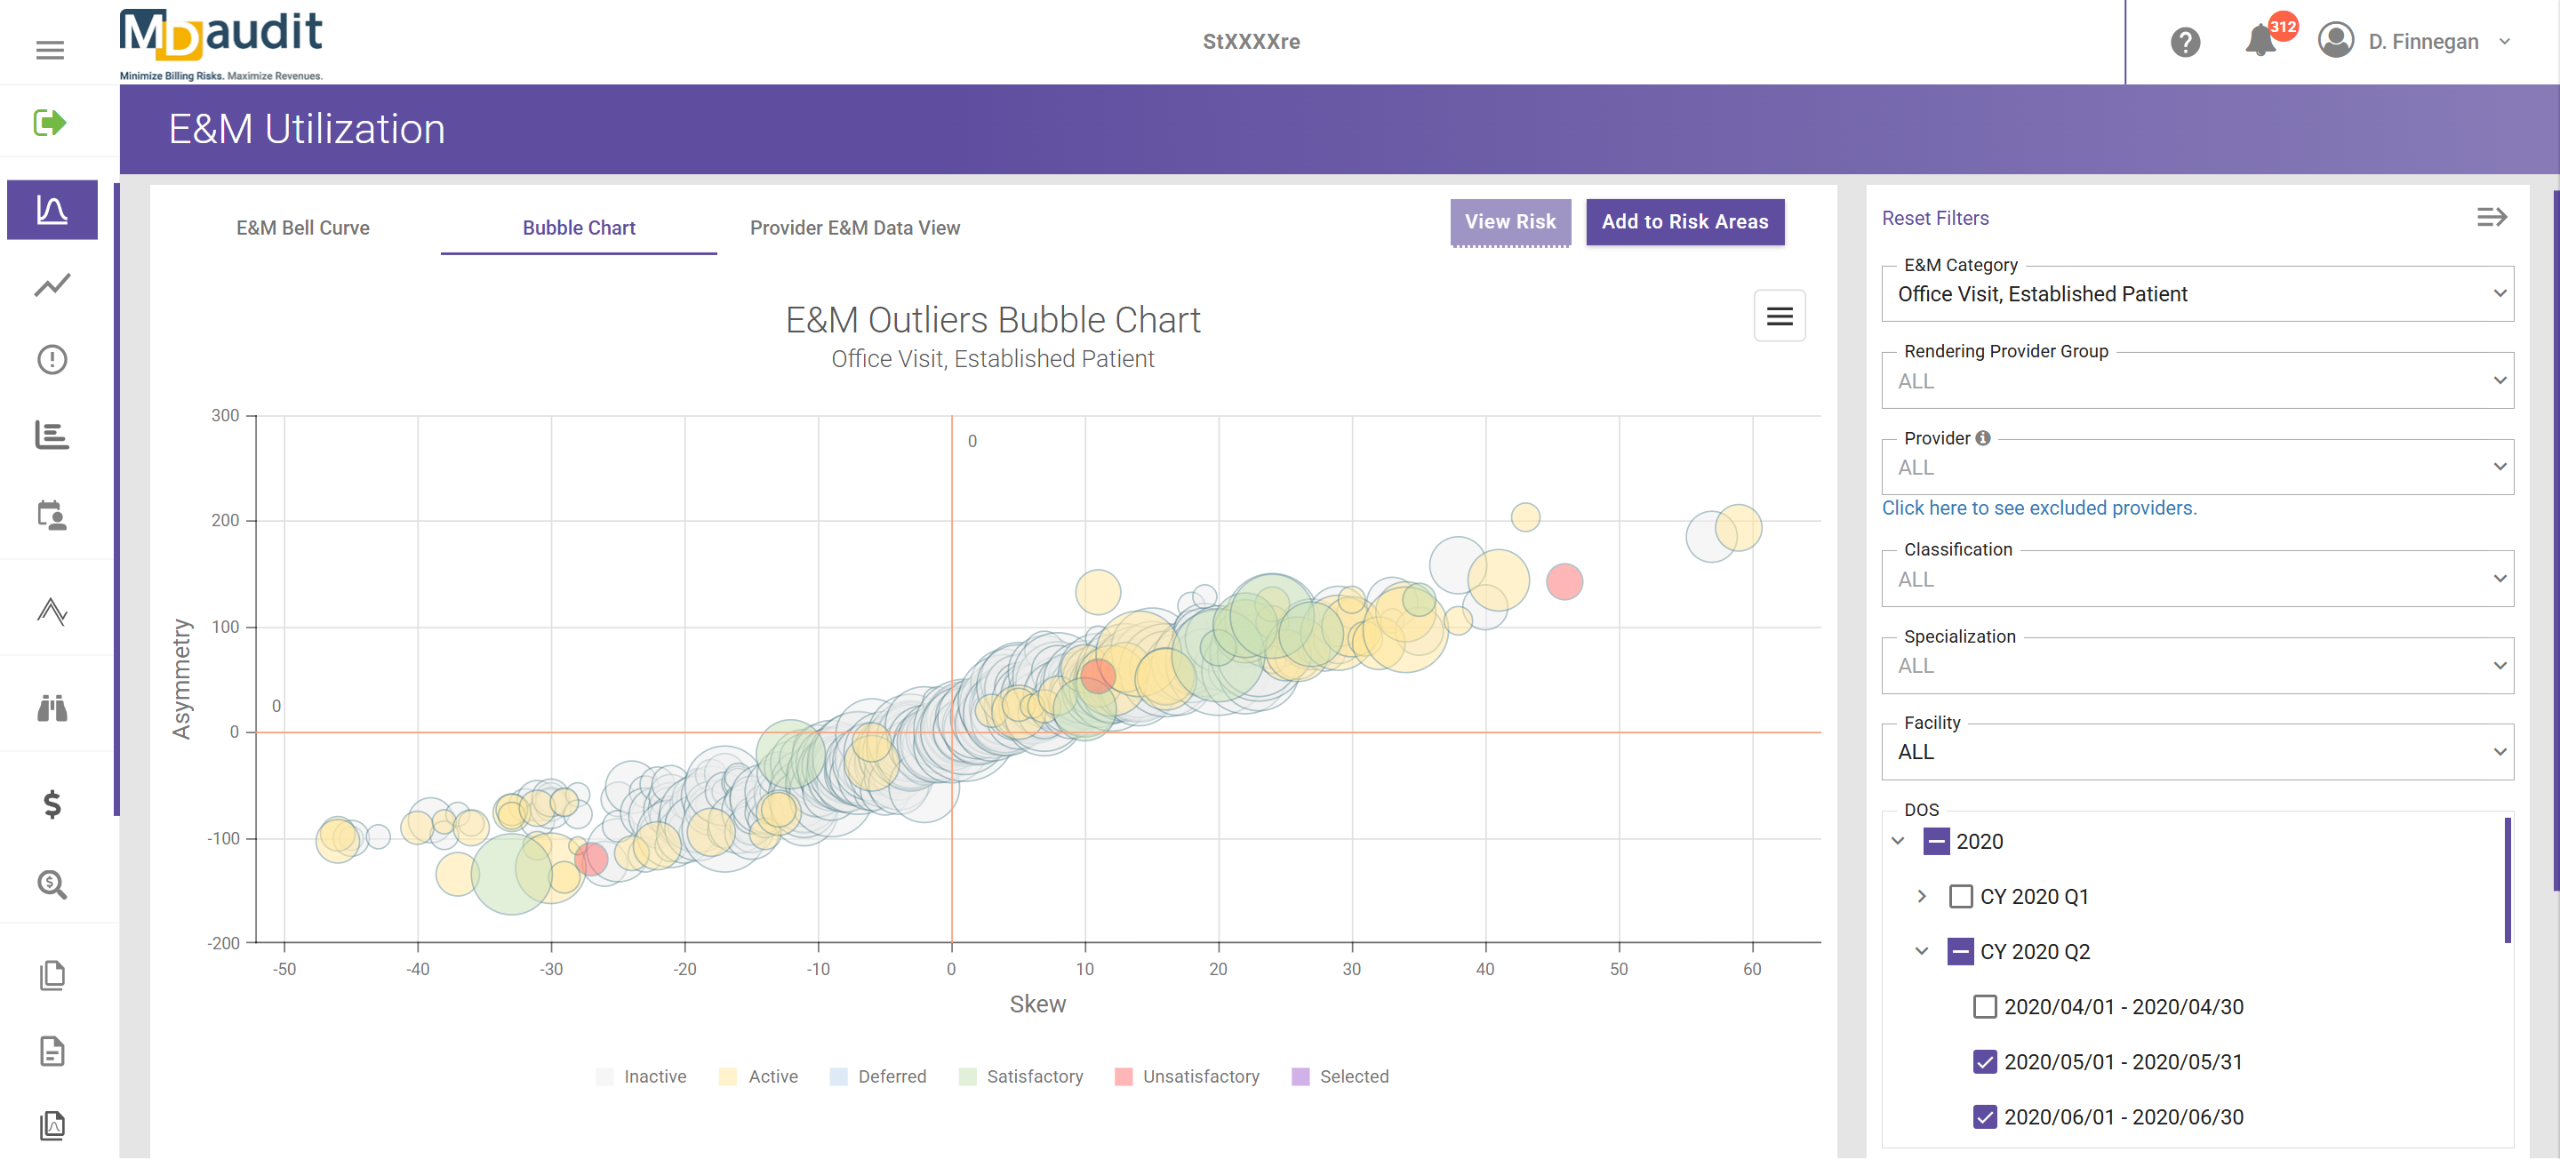Click the Add to Risk Areas button
2560x1159 pixels.
click(x=1684, y=222)
